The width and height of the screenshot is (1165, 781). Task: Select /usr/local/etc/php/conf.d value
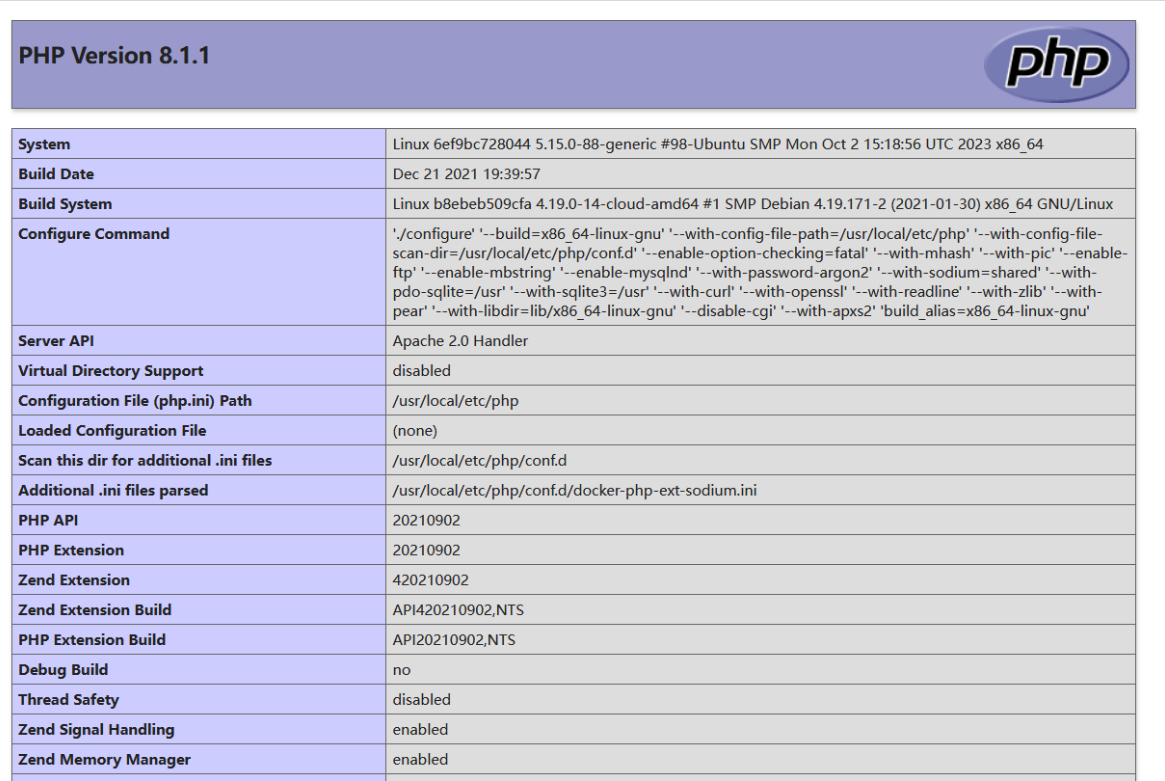[x=480, y=460]
